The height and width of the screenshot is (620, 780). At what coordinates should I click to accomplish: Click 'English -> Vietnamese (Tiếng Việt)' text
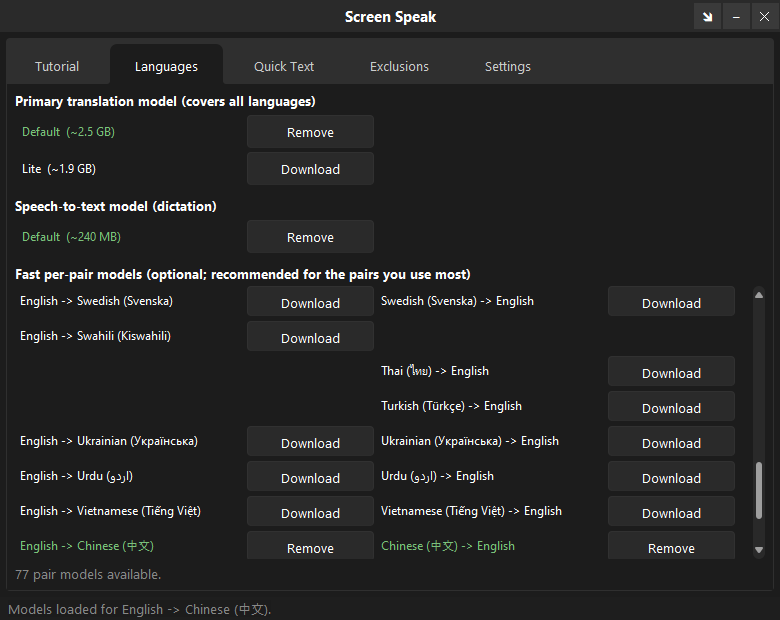pyautogui.click(x=110, y=511)
